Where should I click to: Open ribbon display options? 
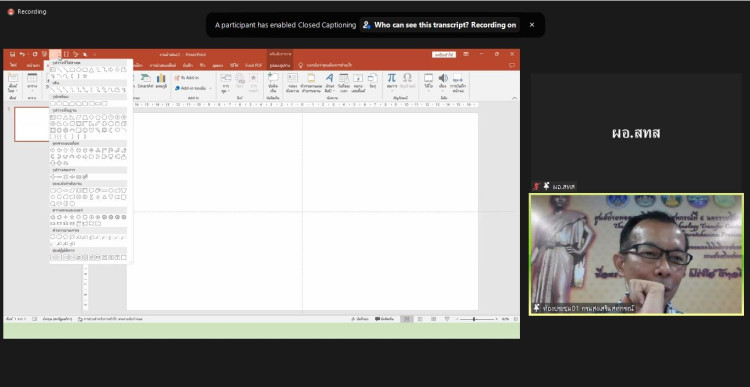(466, 55)
